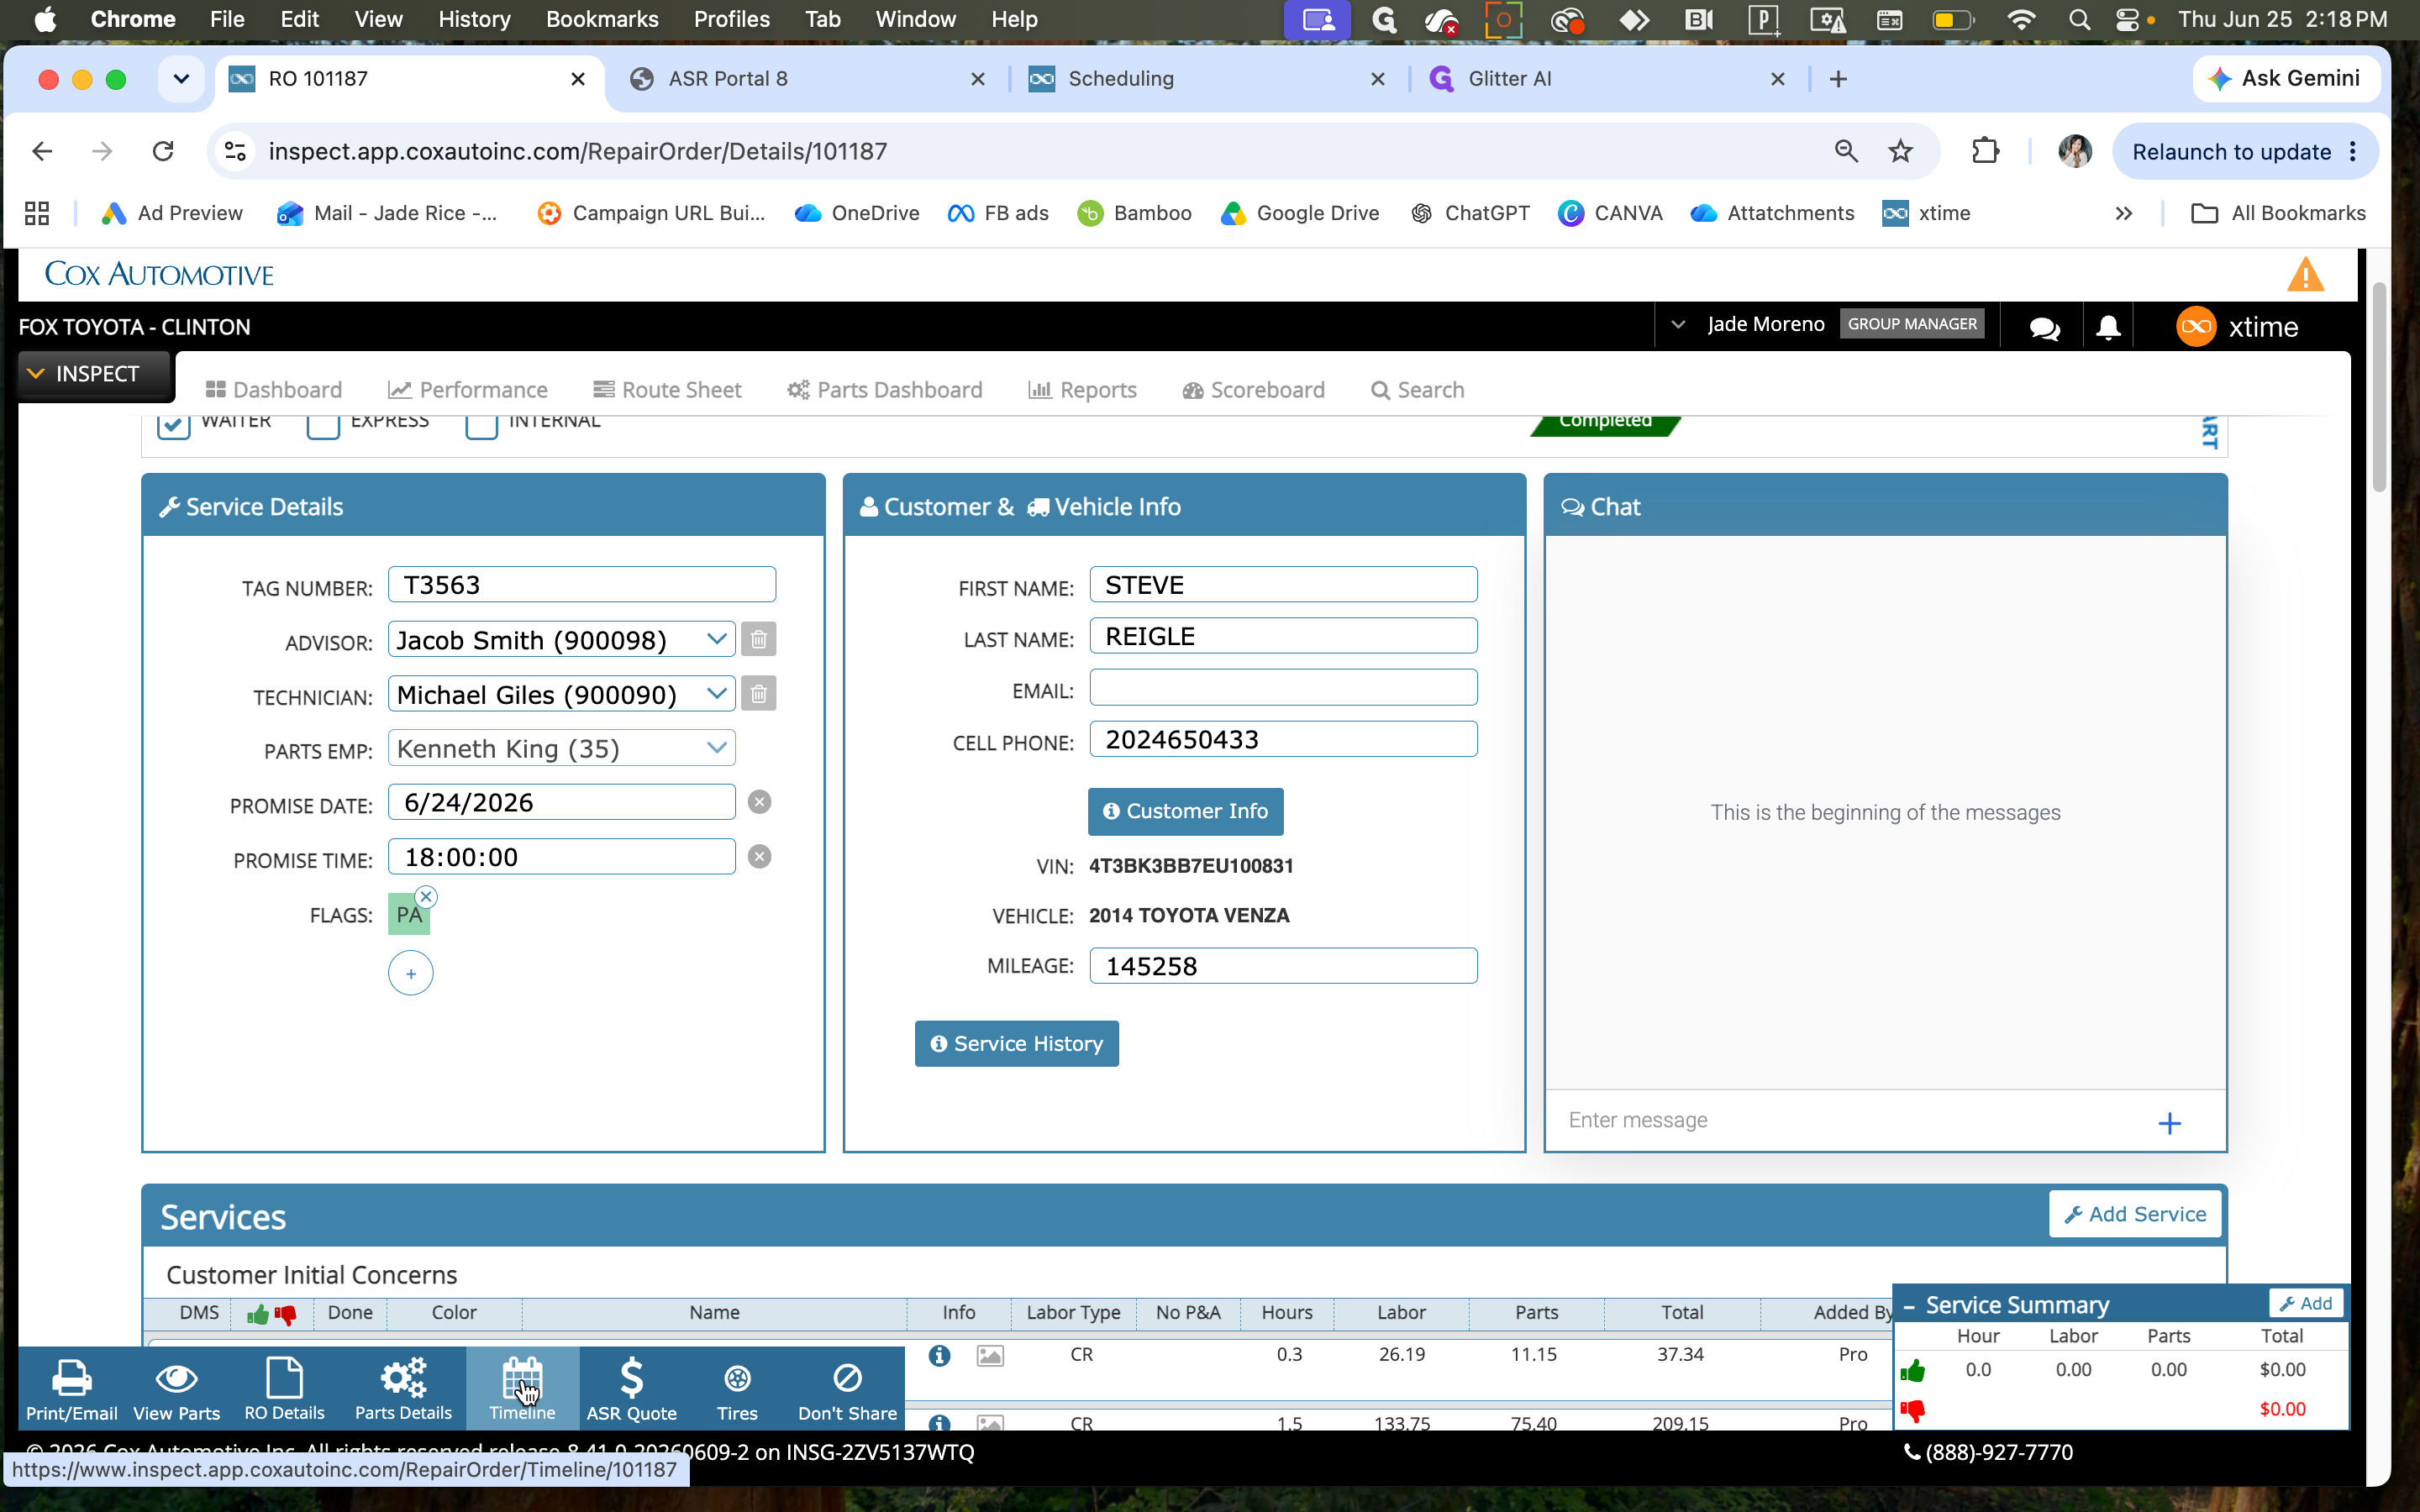
Task: Click the Add Service button
Action: (x=2134, y=1214)
